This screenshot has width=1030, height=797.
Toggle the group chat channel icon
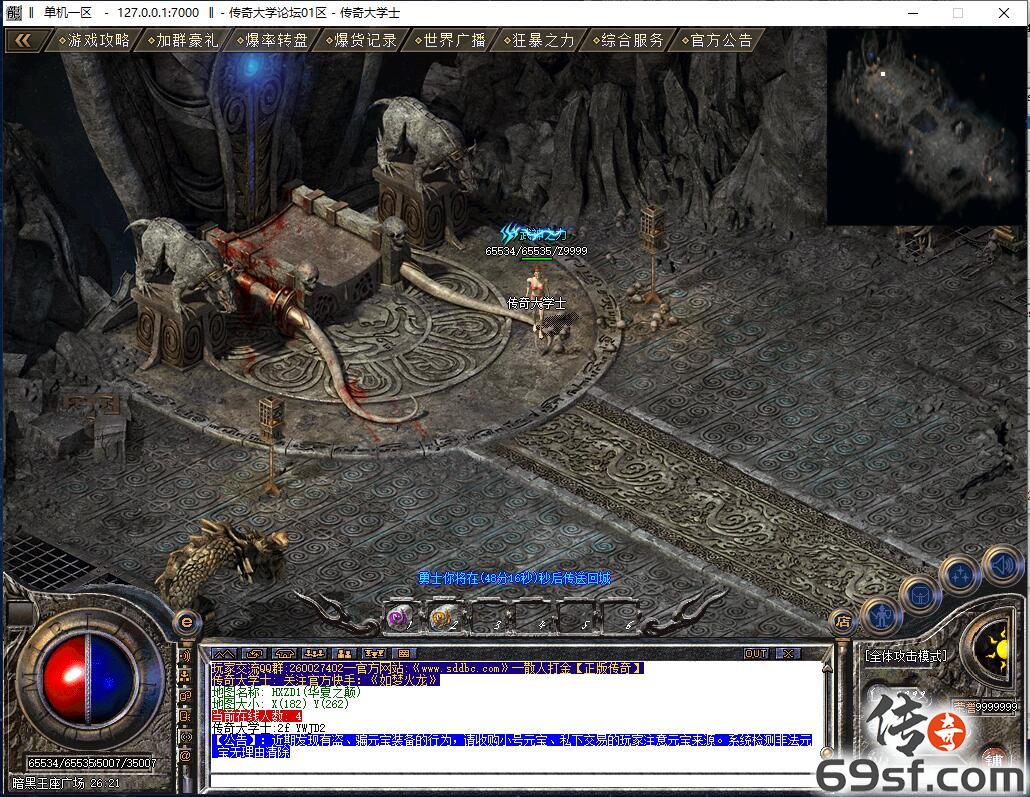pyautogui.click(x=186, y=675)
